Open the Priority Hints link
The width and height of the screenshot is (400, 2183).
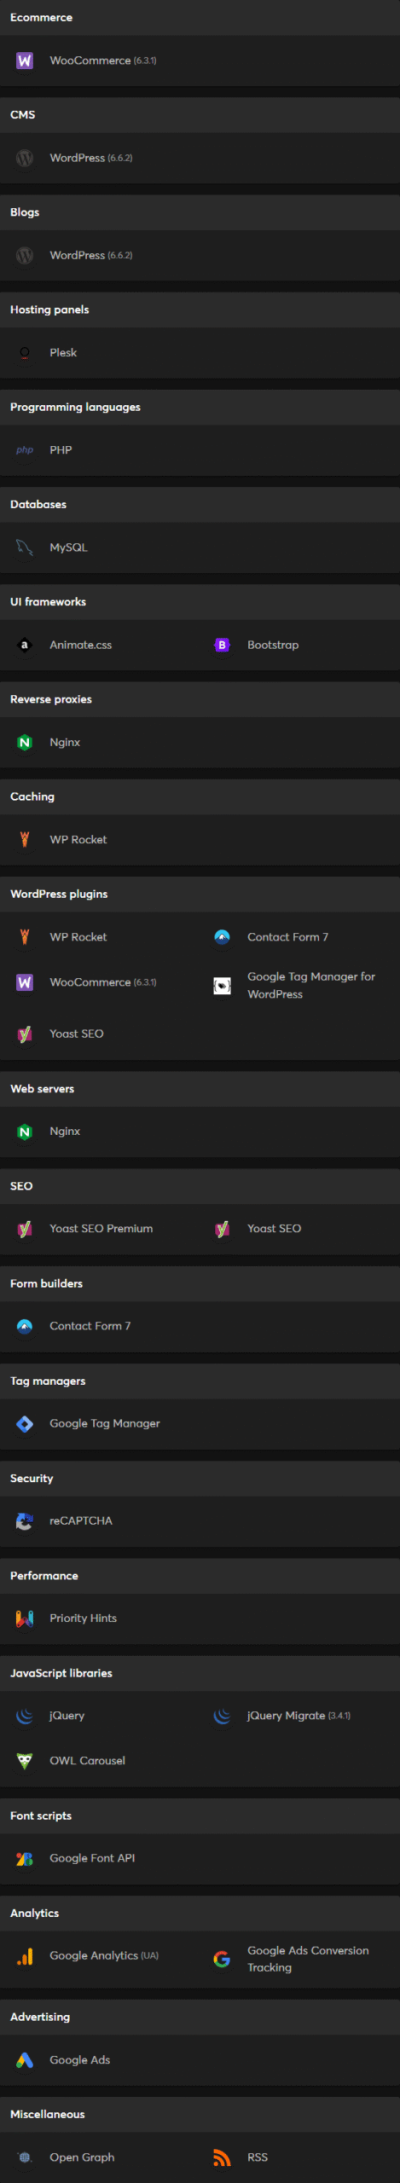(83, 1618)
